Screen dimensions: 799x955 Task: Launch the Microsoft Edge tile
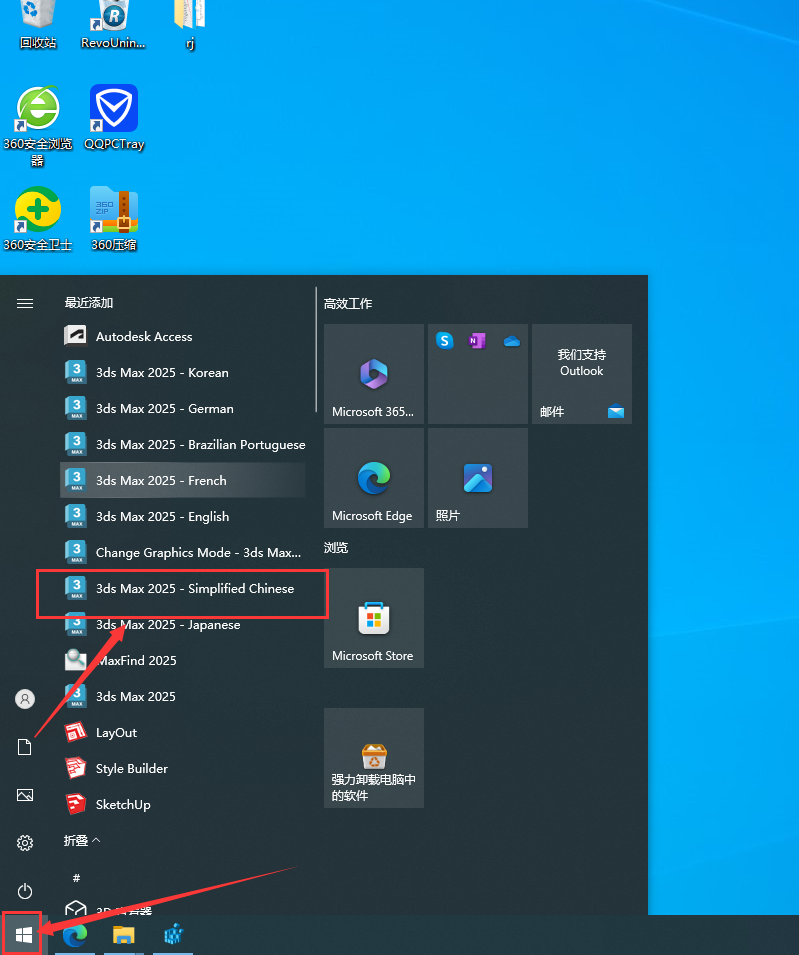(x=374, y=478)
